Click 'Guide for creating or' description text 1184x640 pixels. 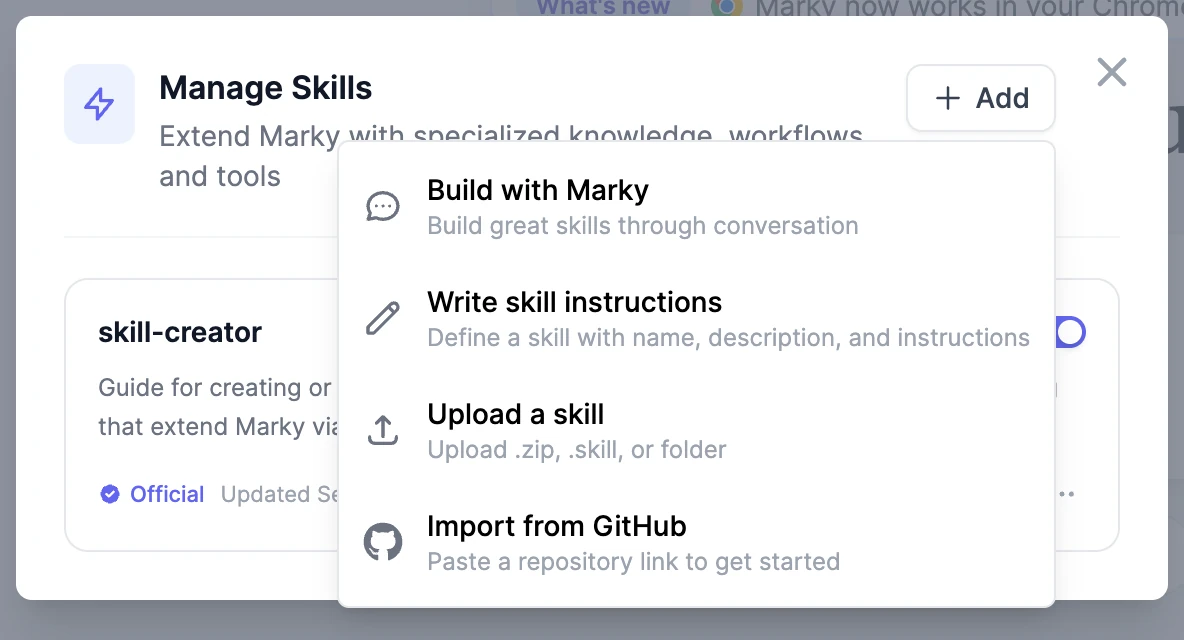click(214, 388)
